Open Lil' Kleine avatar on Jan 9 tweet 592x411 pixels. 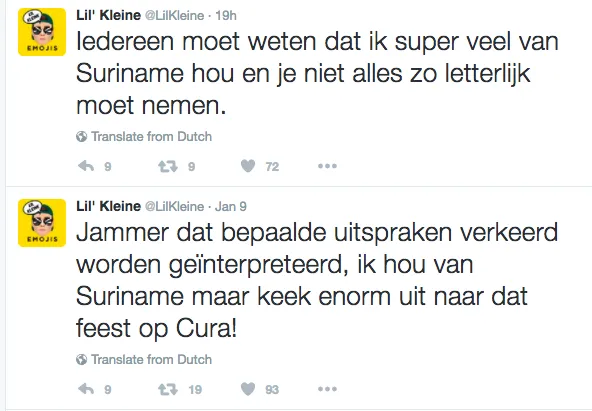tap(42, 223)
